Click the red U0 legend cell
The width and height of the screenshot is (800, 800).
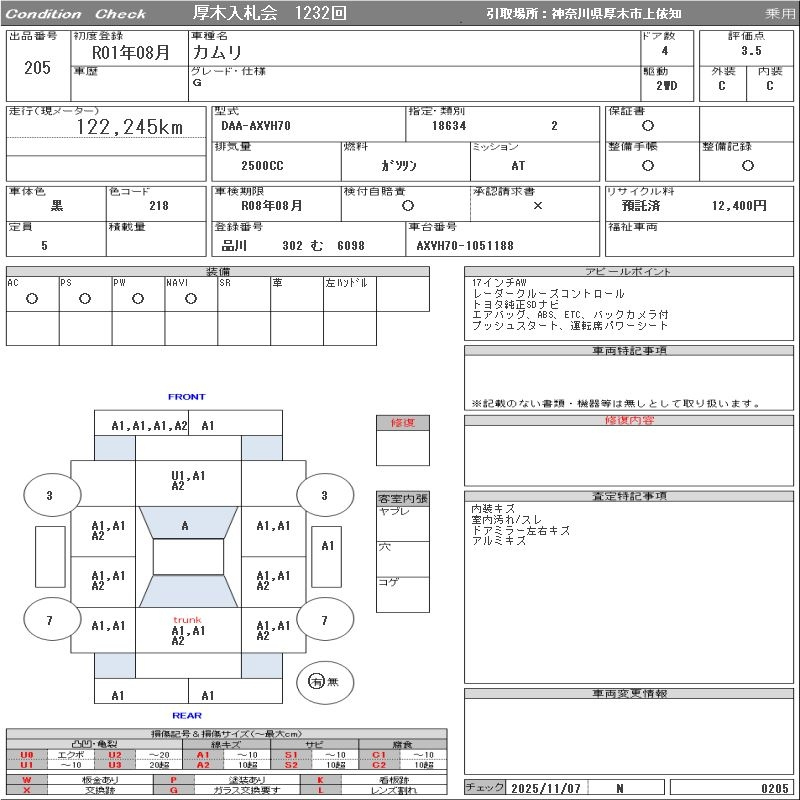27,755
